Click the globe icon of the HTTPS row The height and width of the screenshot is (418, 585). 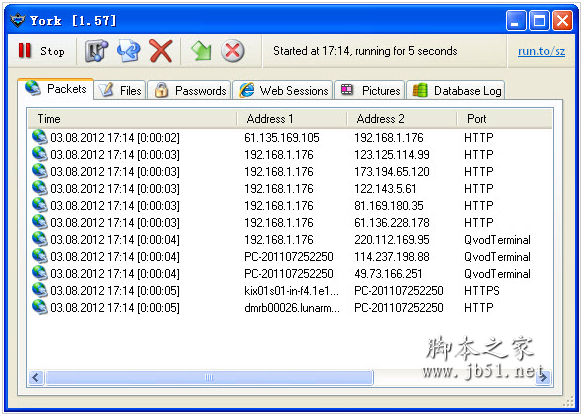(x=40, y=290)
